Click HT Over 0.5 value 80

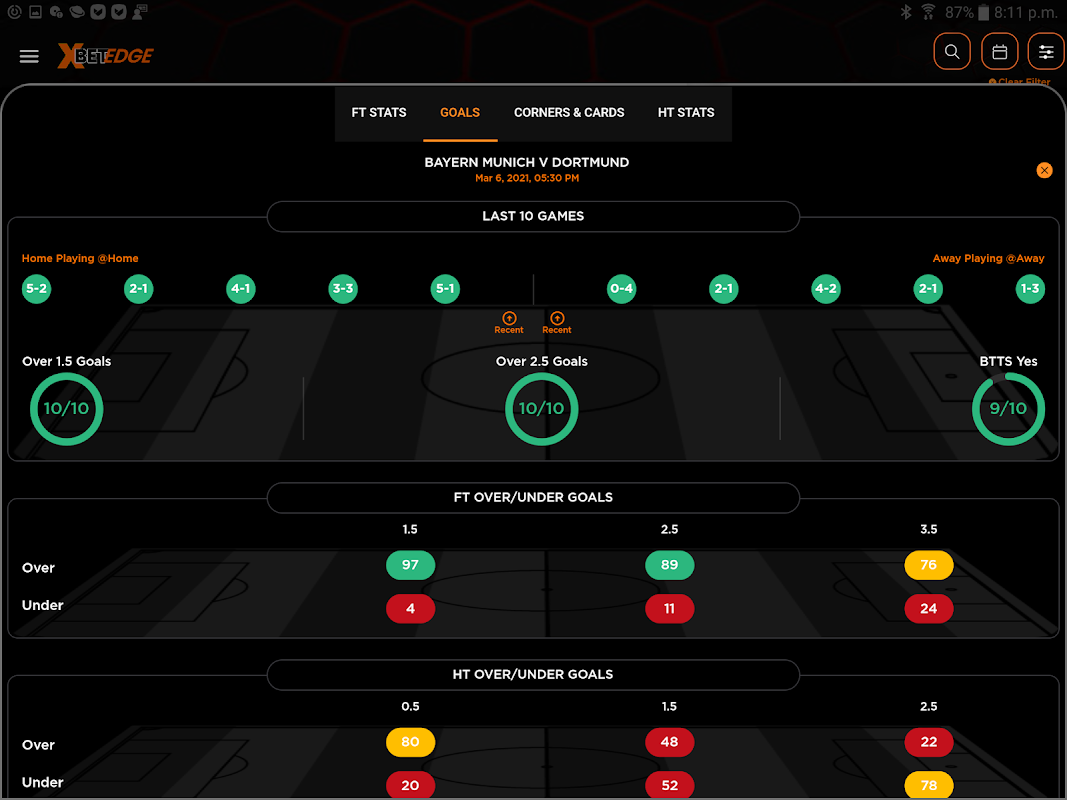point(410,741)
